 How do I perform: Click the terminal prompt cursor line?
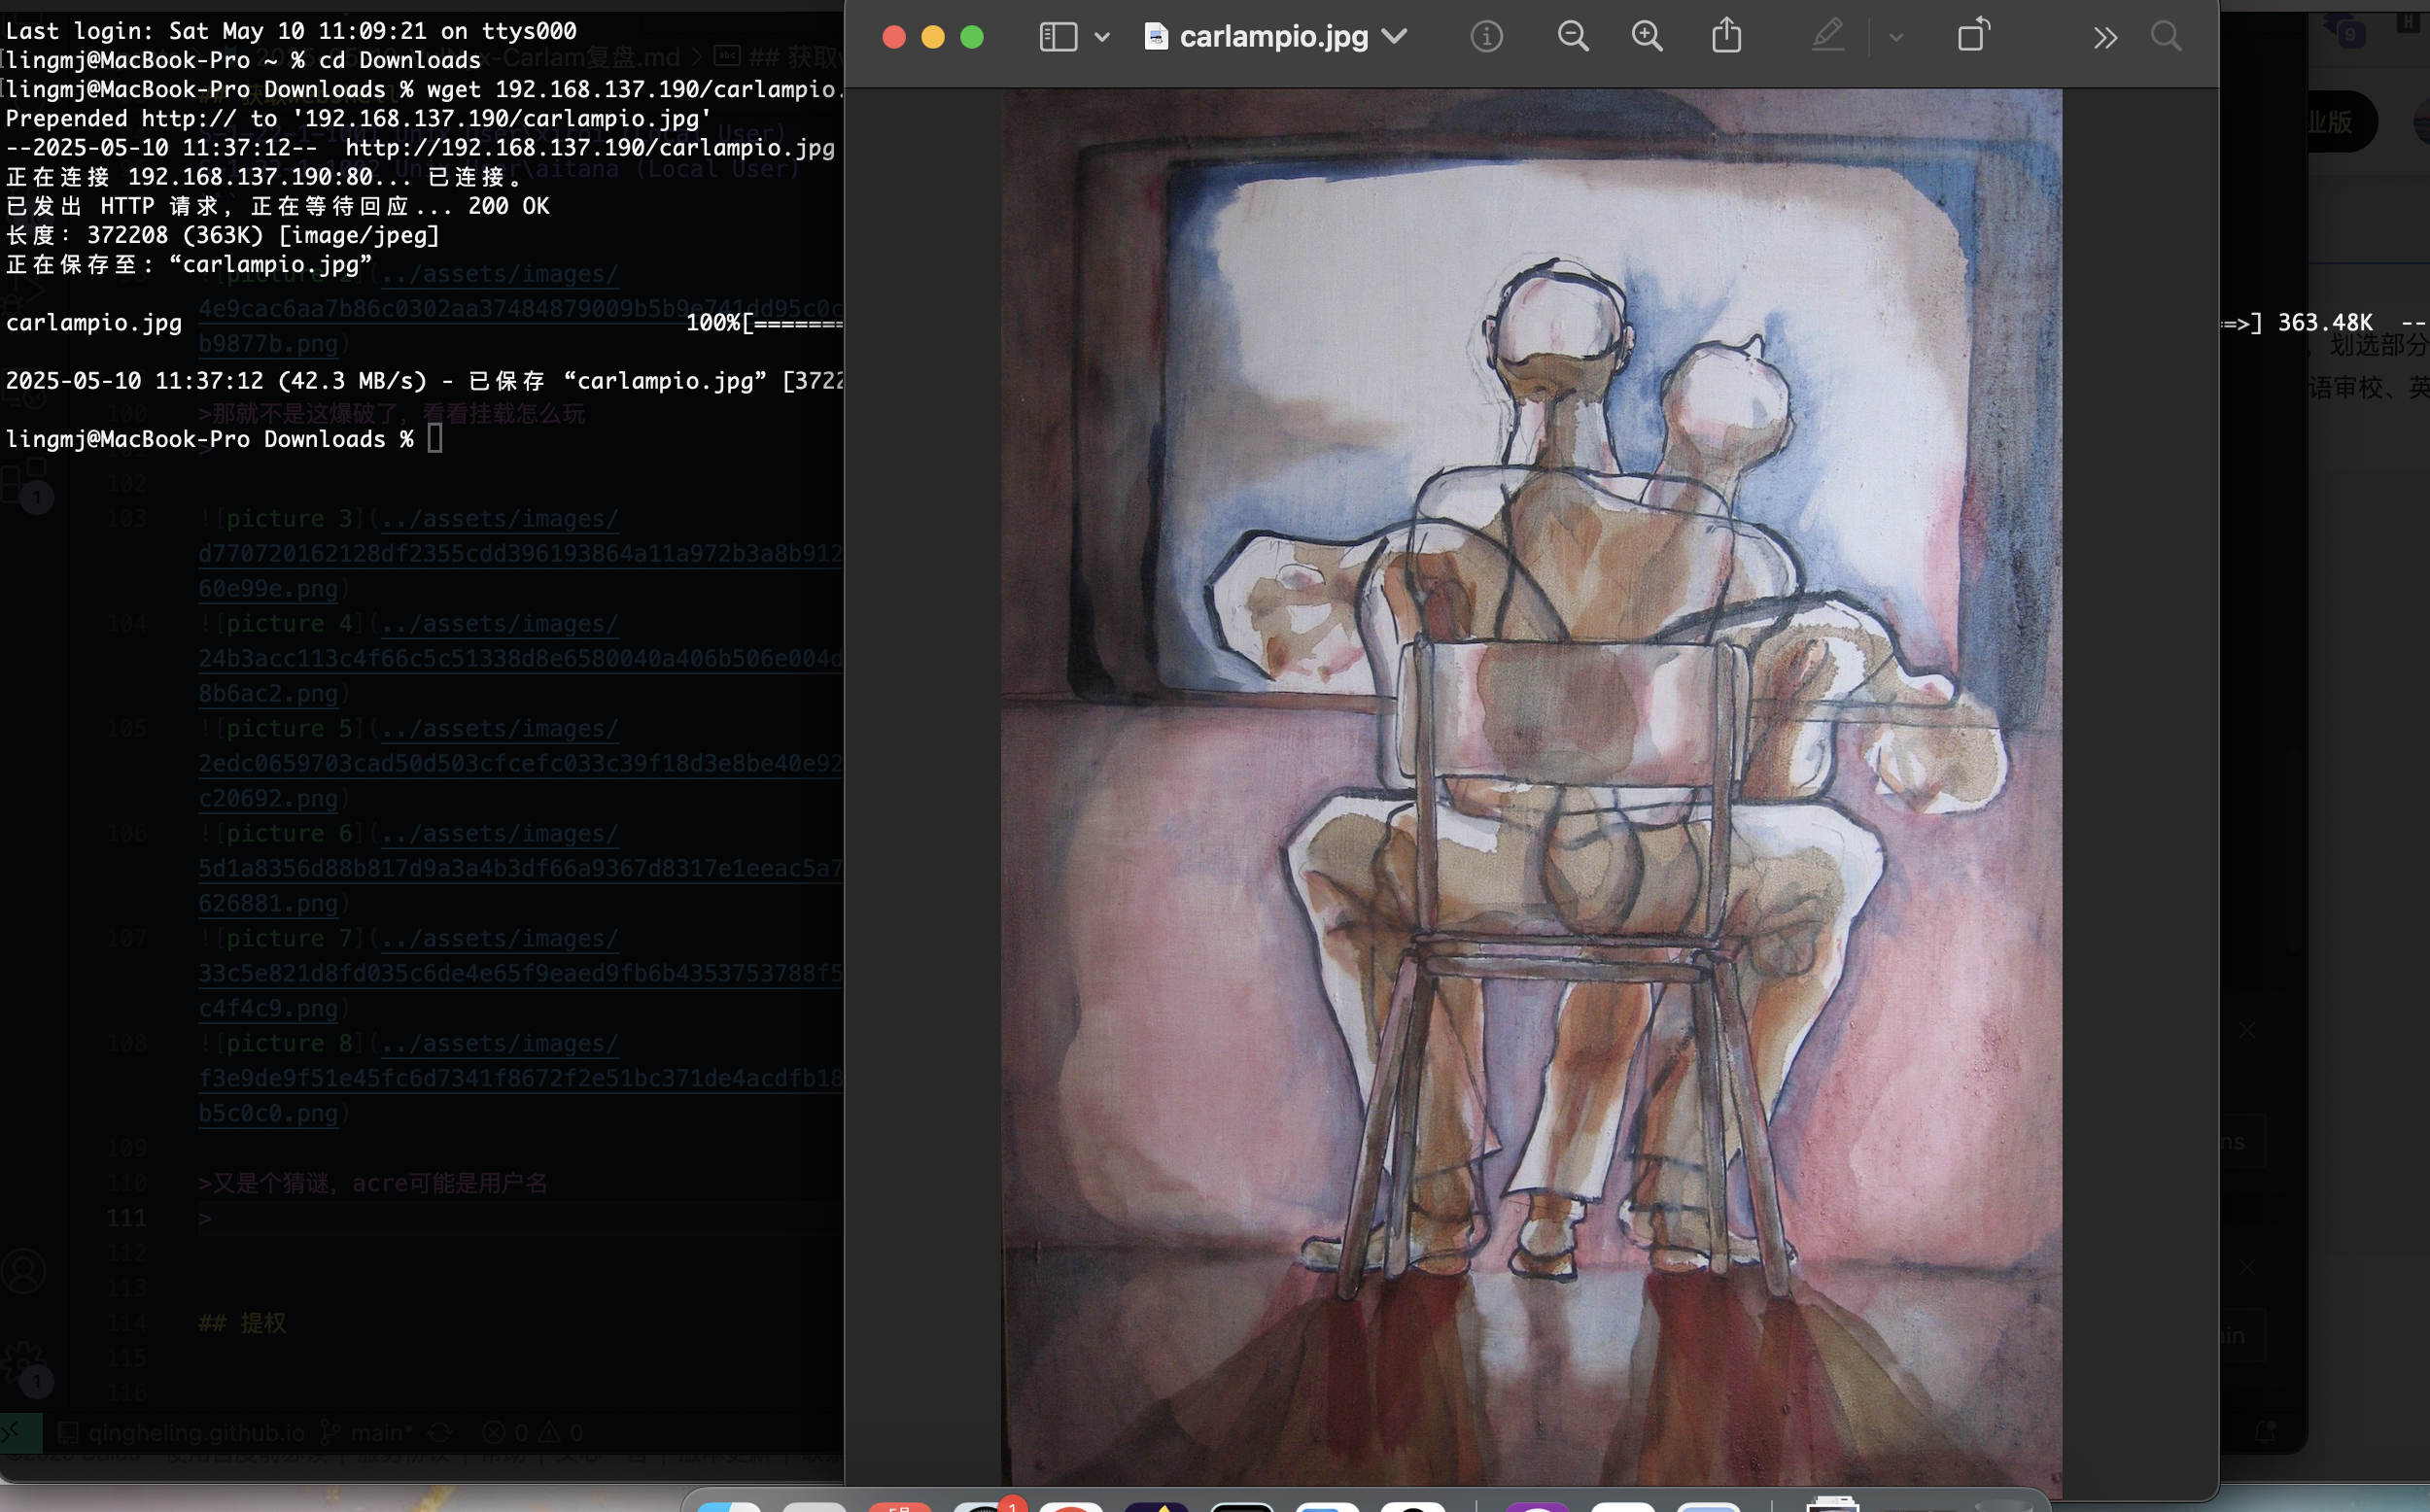coord(224,439)
